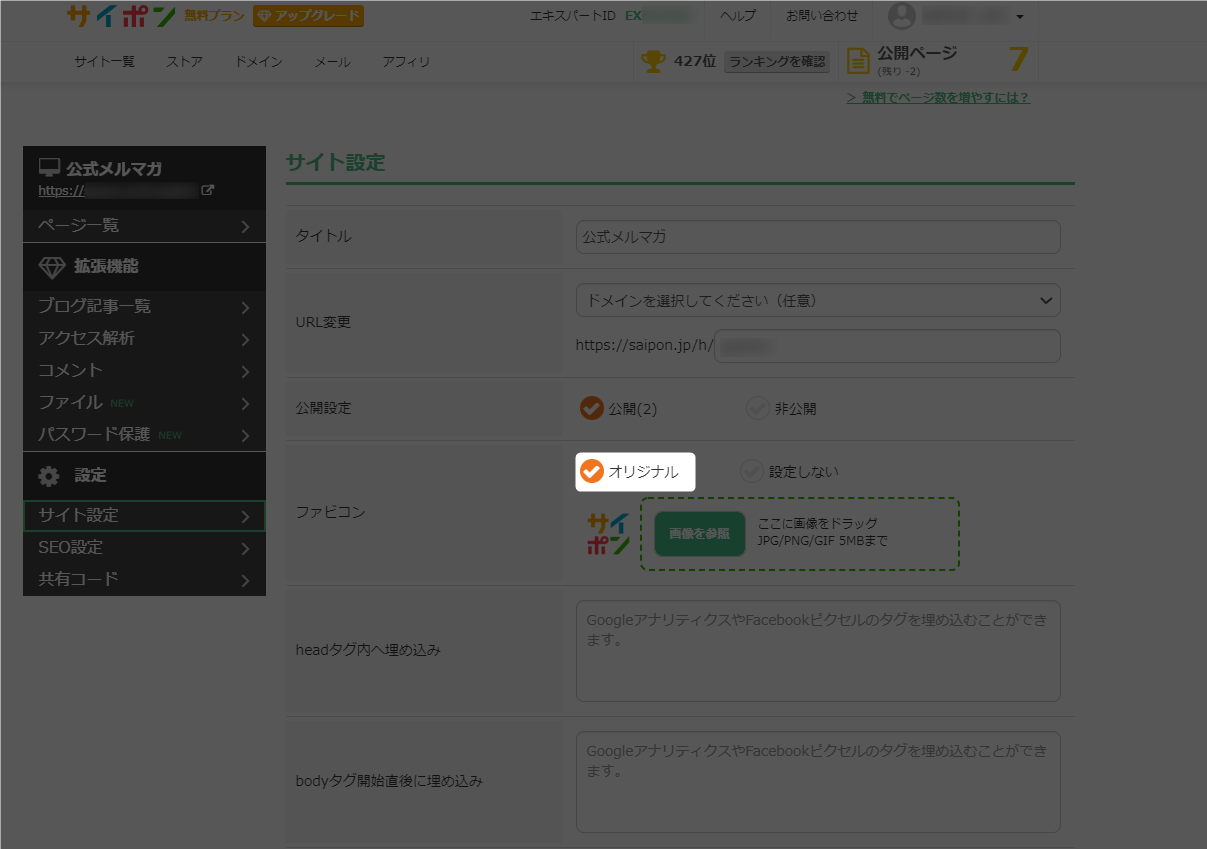
Task: Open ドメイン menu
Action: click(x=258, y=62)
